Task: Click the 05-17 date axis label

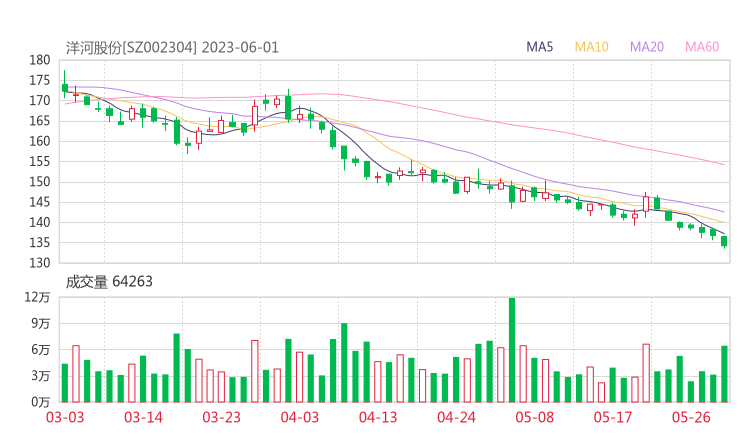Action: pyautogui.click(x=613, y=417)
